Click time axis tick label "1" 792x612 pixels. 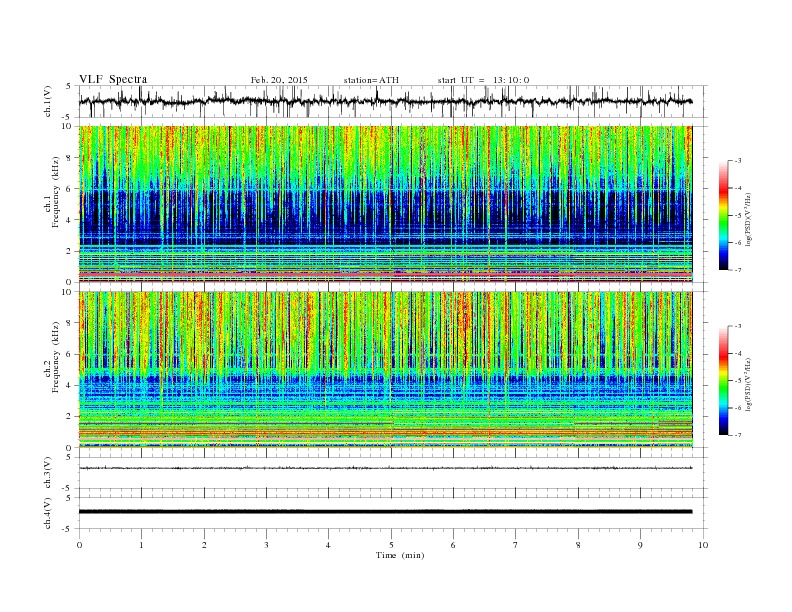pyautogui.click(x=141, y=545)
